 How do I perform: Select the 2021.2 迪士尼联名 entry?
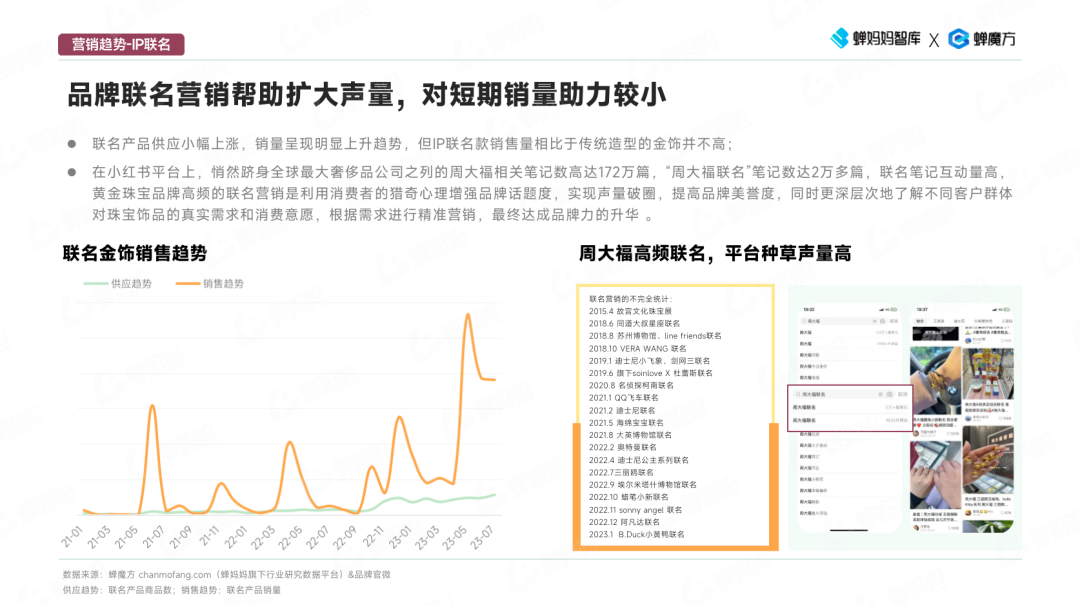[622, 410]
